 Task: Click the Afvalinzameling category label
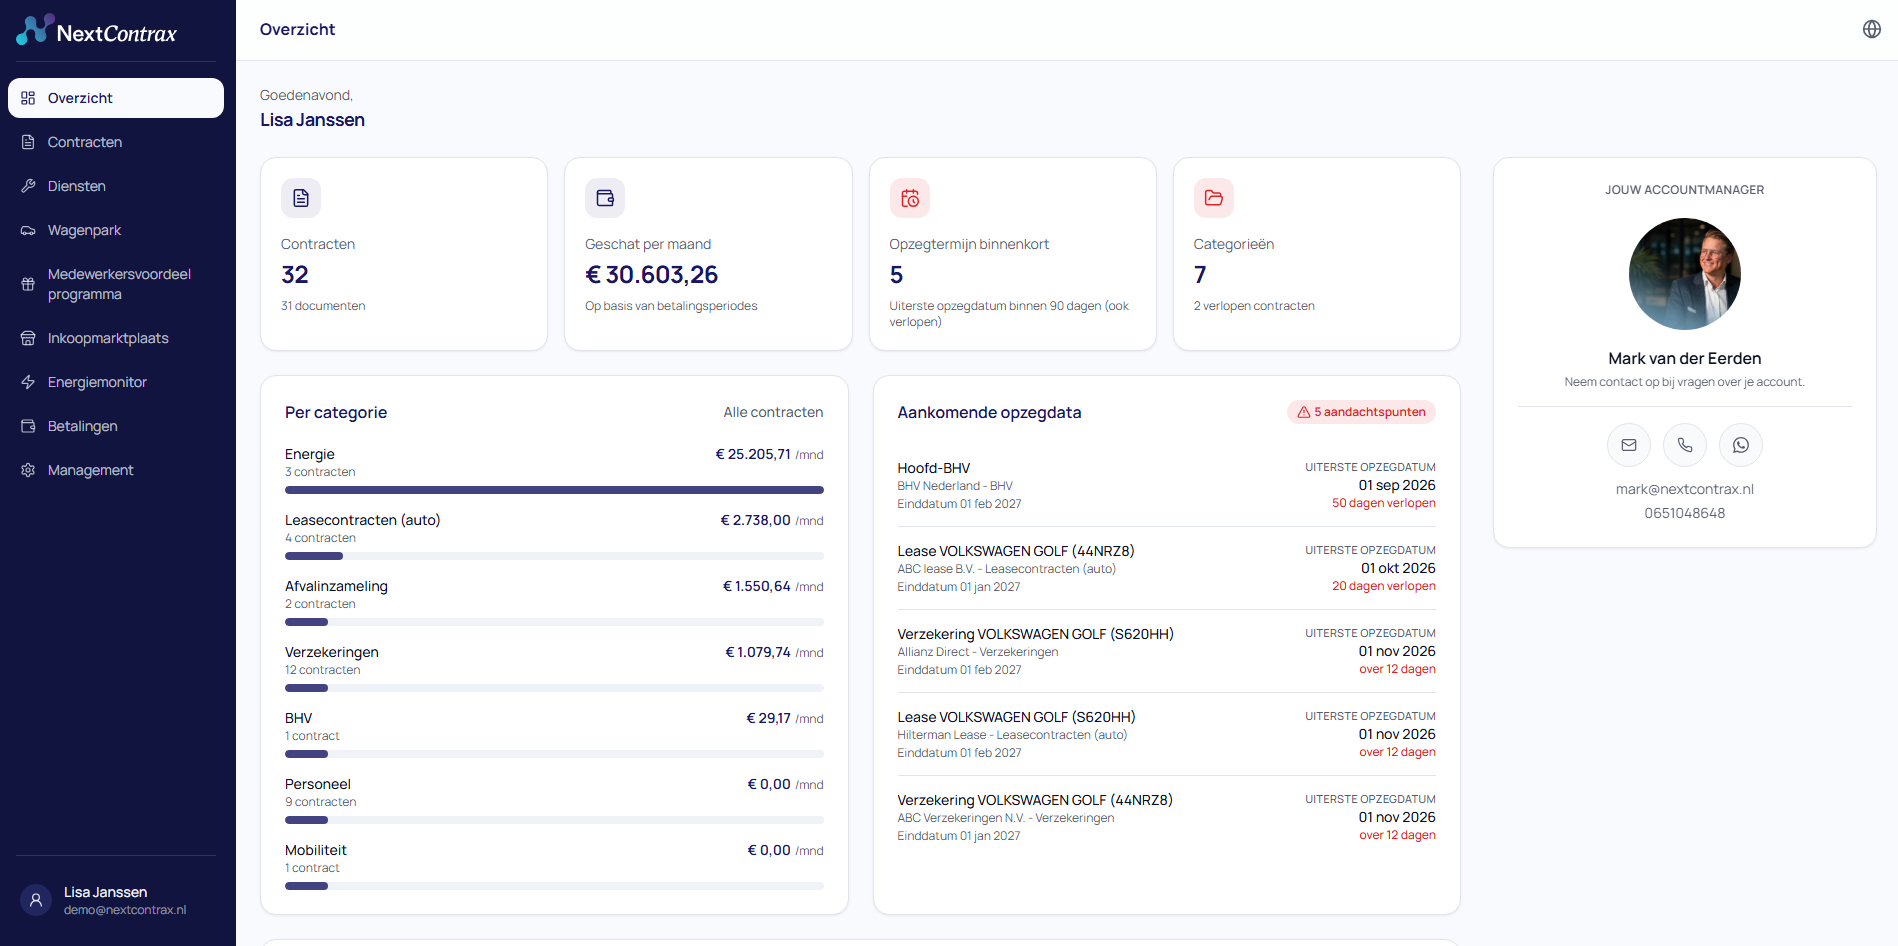coord(336,586)
